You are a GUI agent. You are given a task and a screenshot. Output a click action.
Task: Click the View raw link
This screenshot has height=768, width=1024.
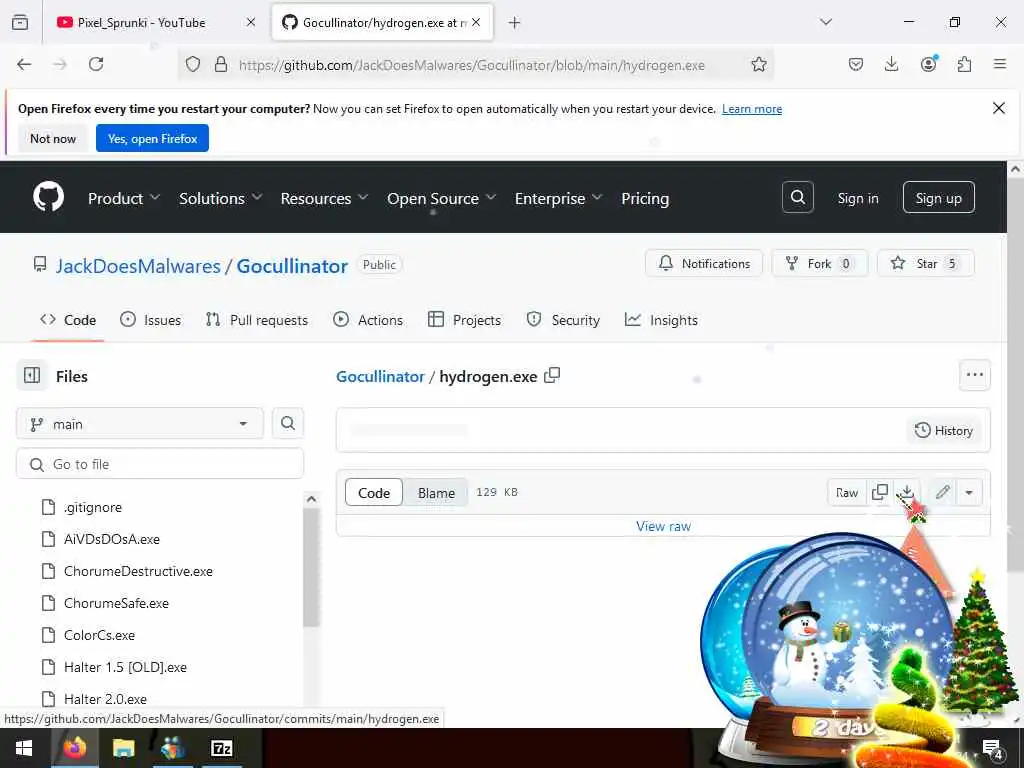664,526
